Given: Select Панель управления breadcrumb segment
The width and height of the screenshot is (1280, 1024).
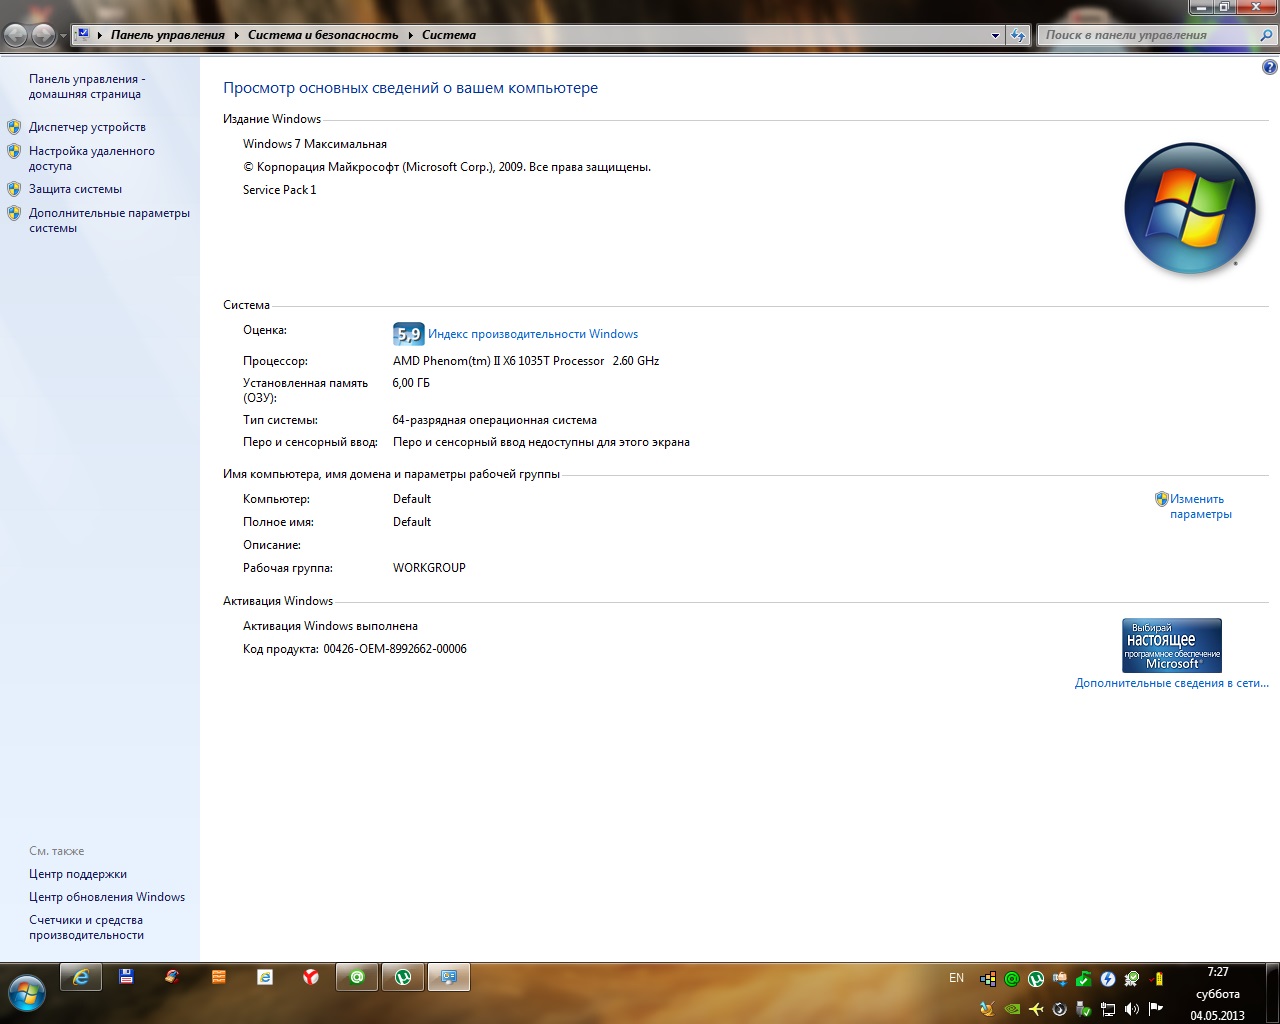Looking at the screenshot, I should [168, 35].
